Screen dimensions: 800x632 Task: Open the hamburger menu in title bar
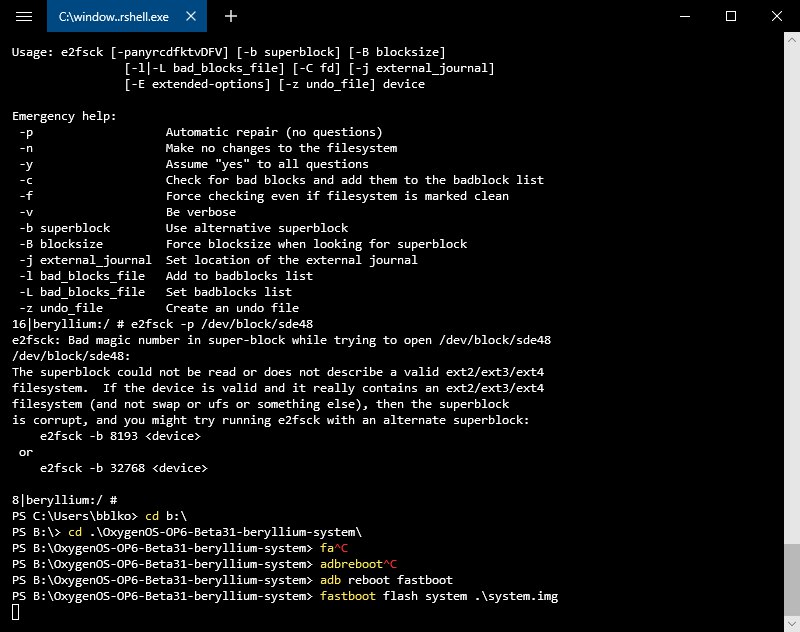[x=23, y=16]
